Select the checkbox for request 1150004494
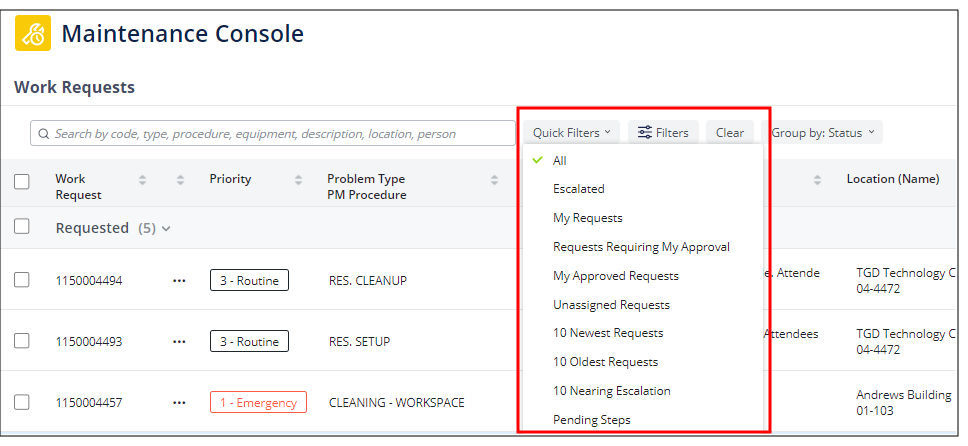968x446 pixels. [22, 280]
